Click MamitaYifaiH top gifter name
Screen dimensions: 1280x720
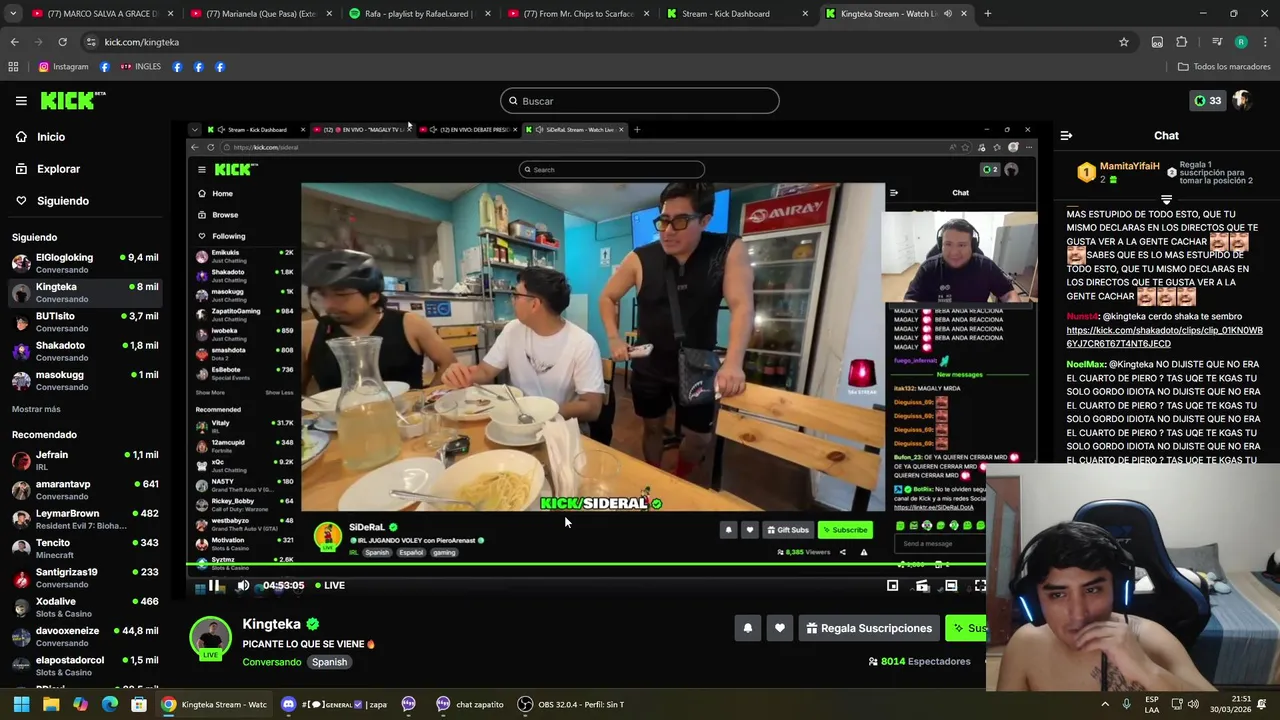click(1129, 166)
